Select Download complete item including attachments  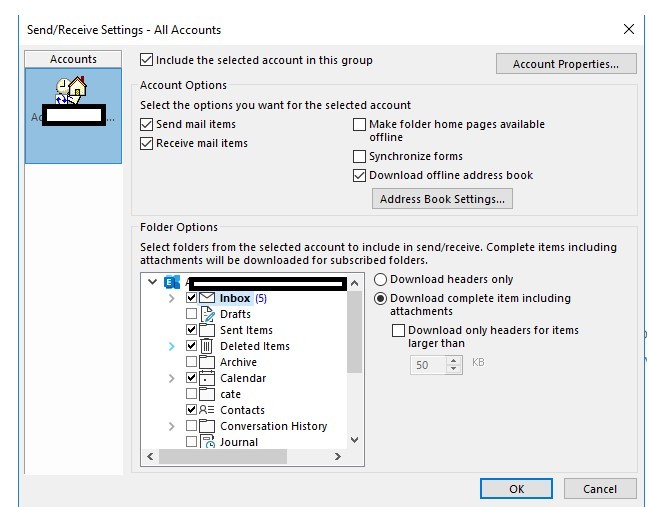click(x=380, y=298)
